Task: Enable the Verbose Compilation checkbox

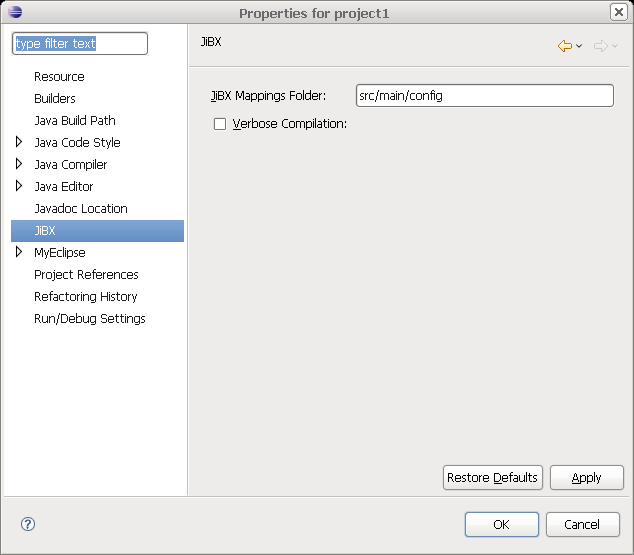Action: (x=220, y=124)
